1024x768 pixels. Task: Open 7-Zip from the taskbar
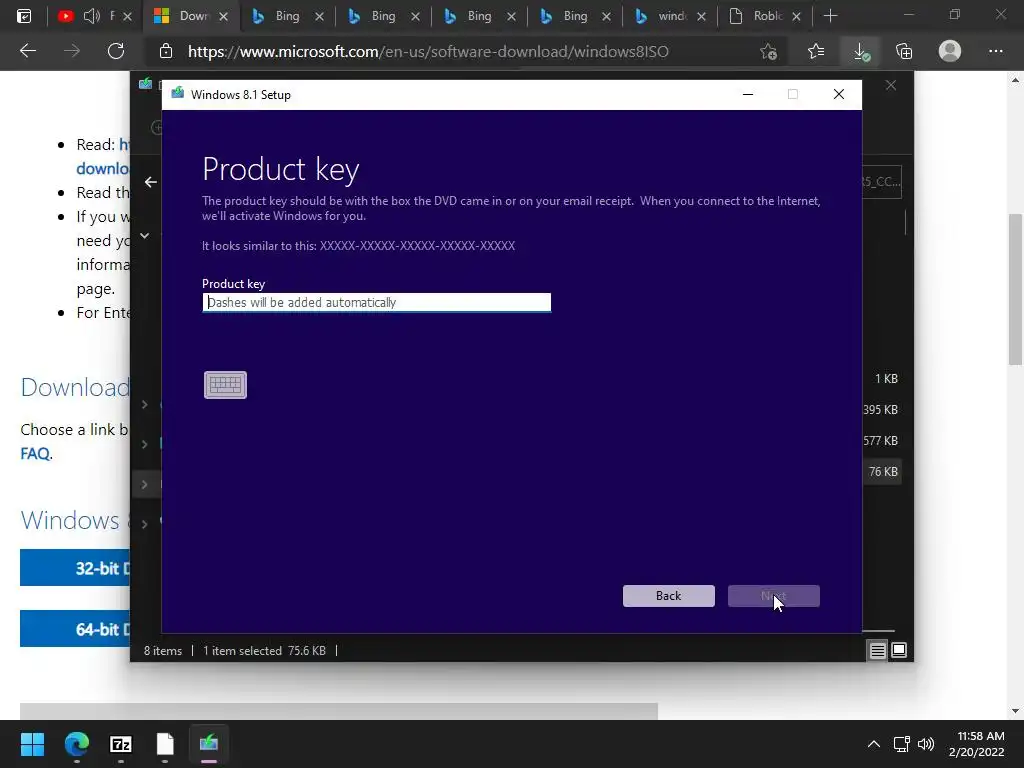pos(121,744)
